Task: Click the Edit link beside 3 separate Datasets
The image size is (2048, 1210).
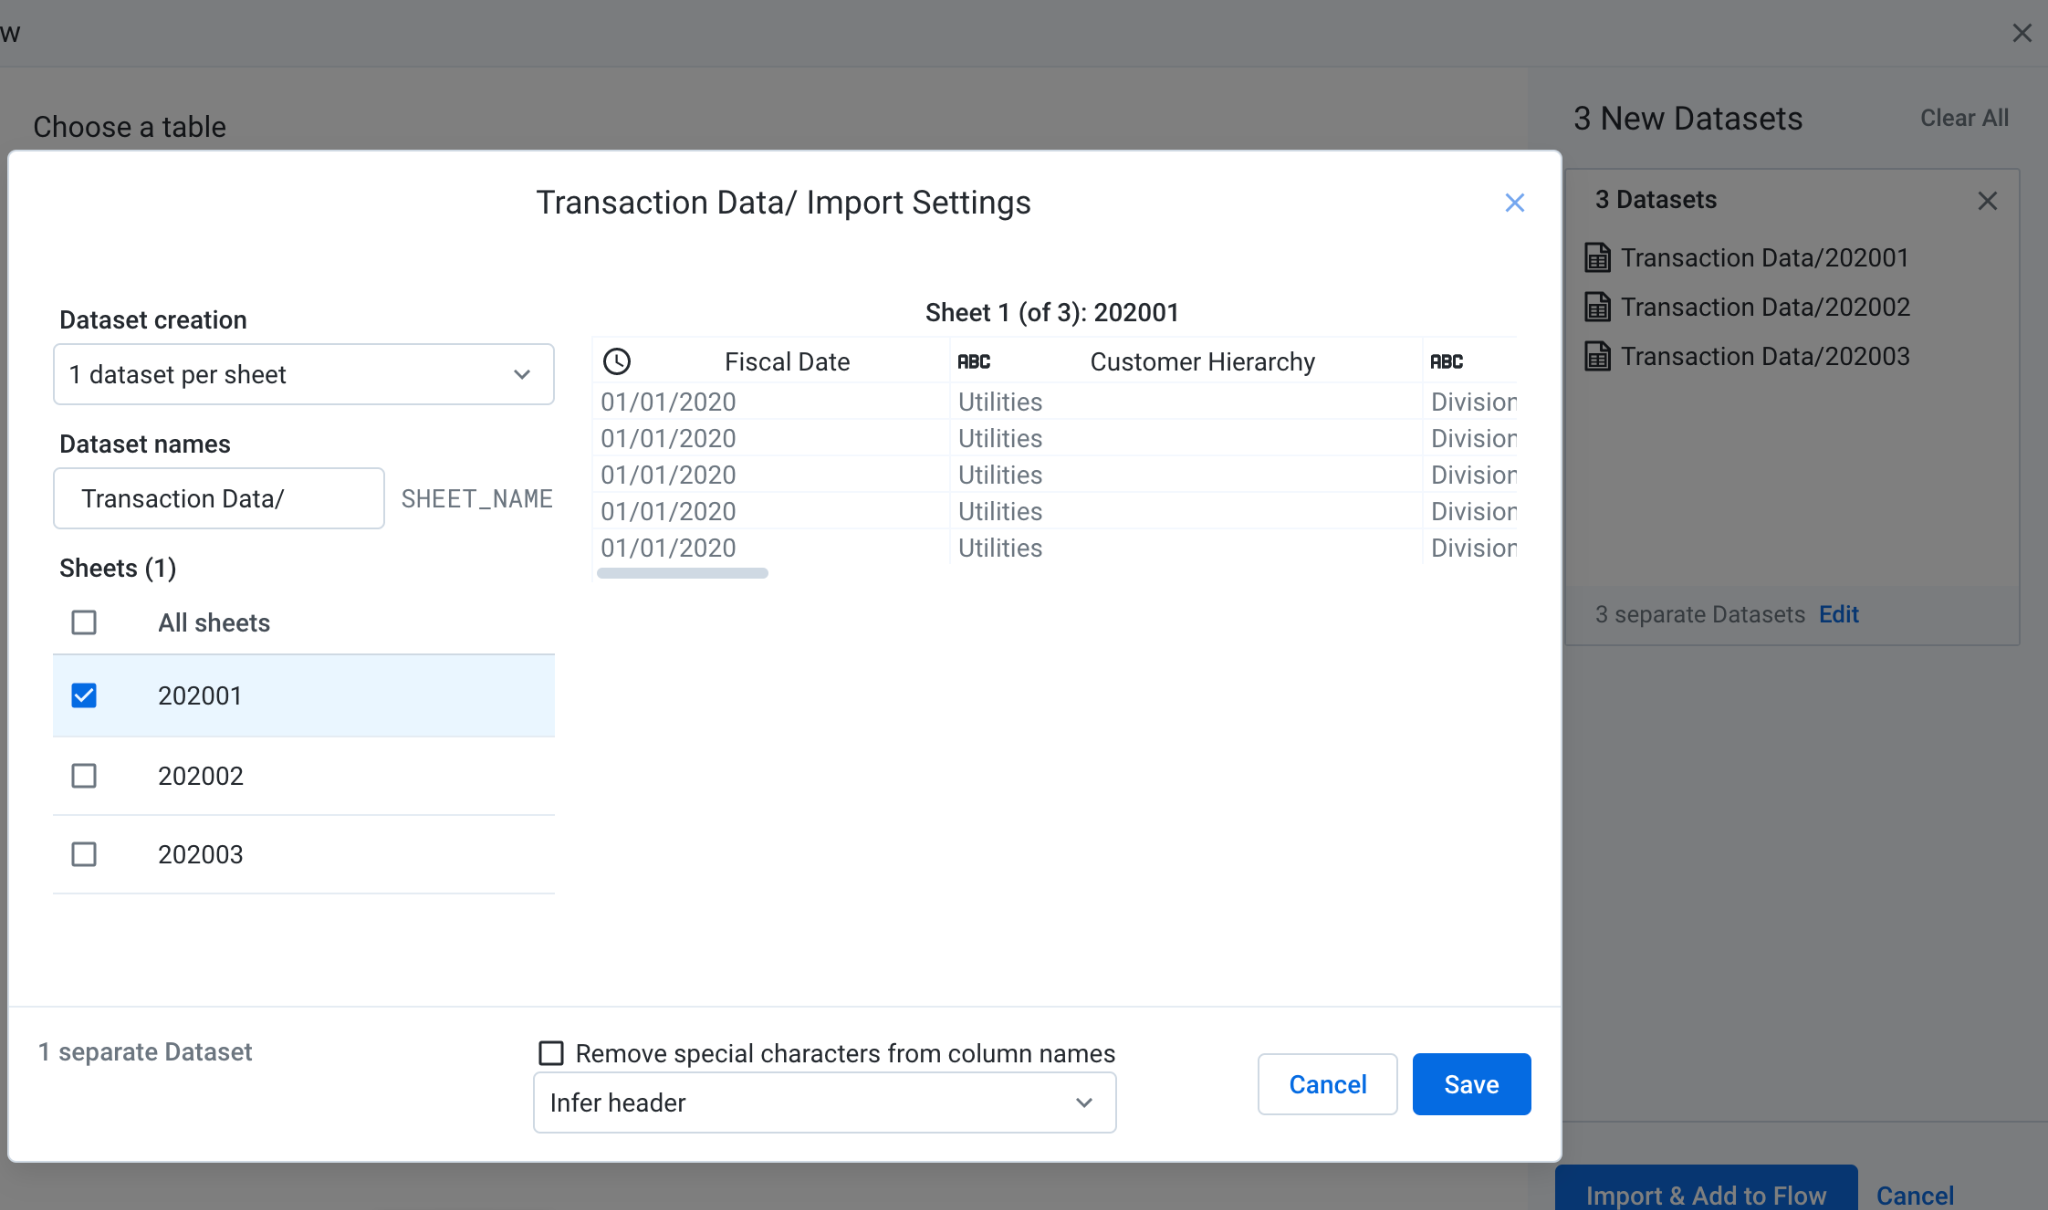Action: [x=1838, y=614]
